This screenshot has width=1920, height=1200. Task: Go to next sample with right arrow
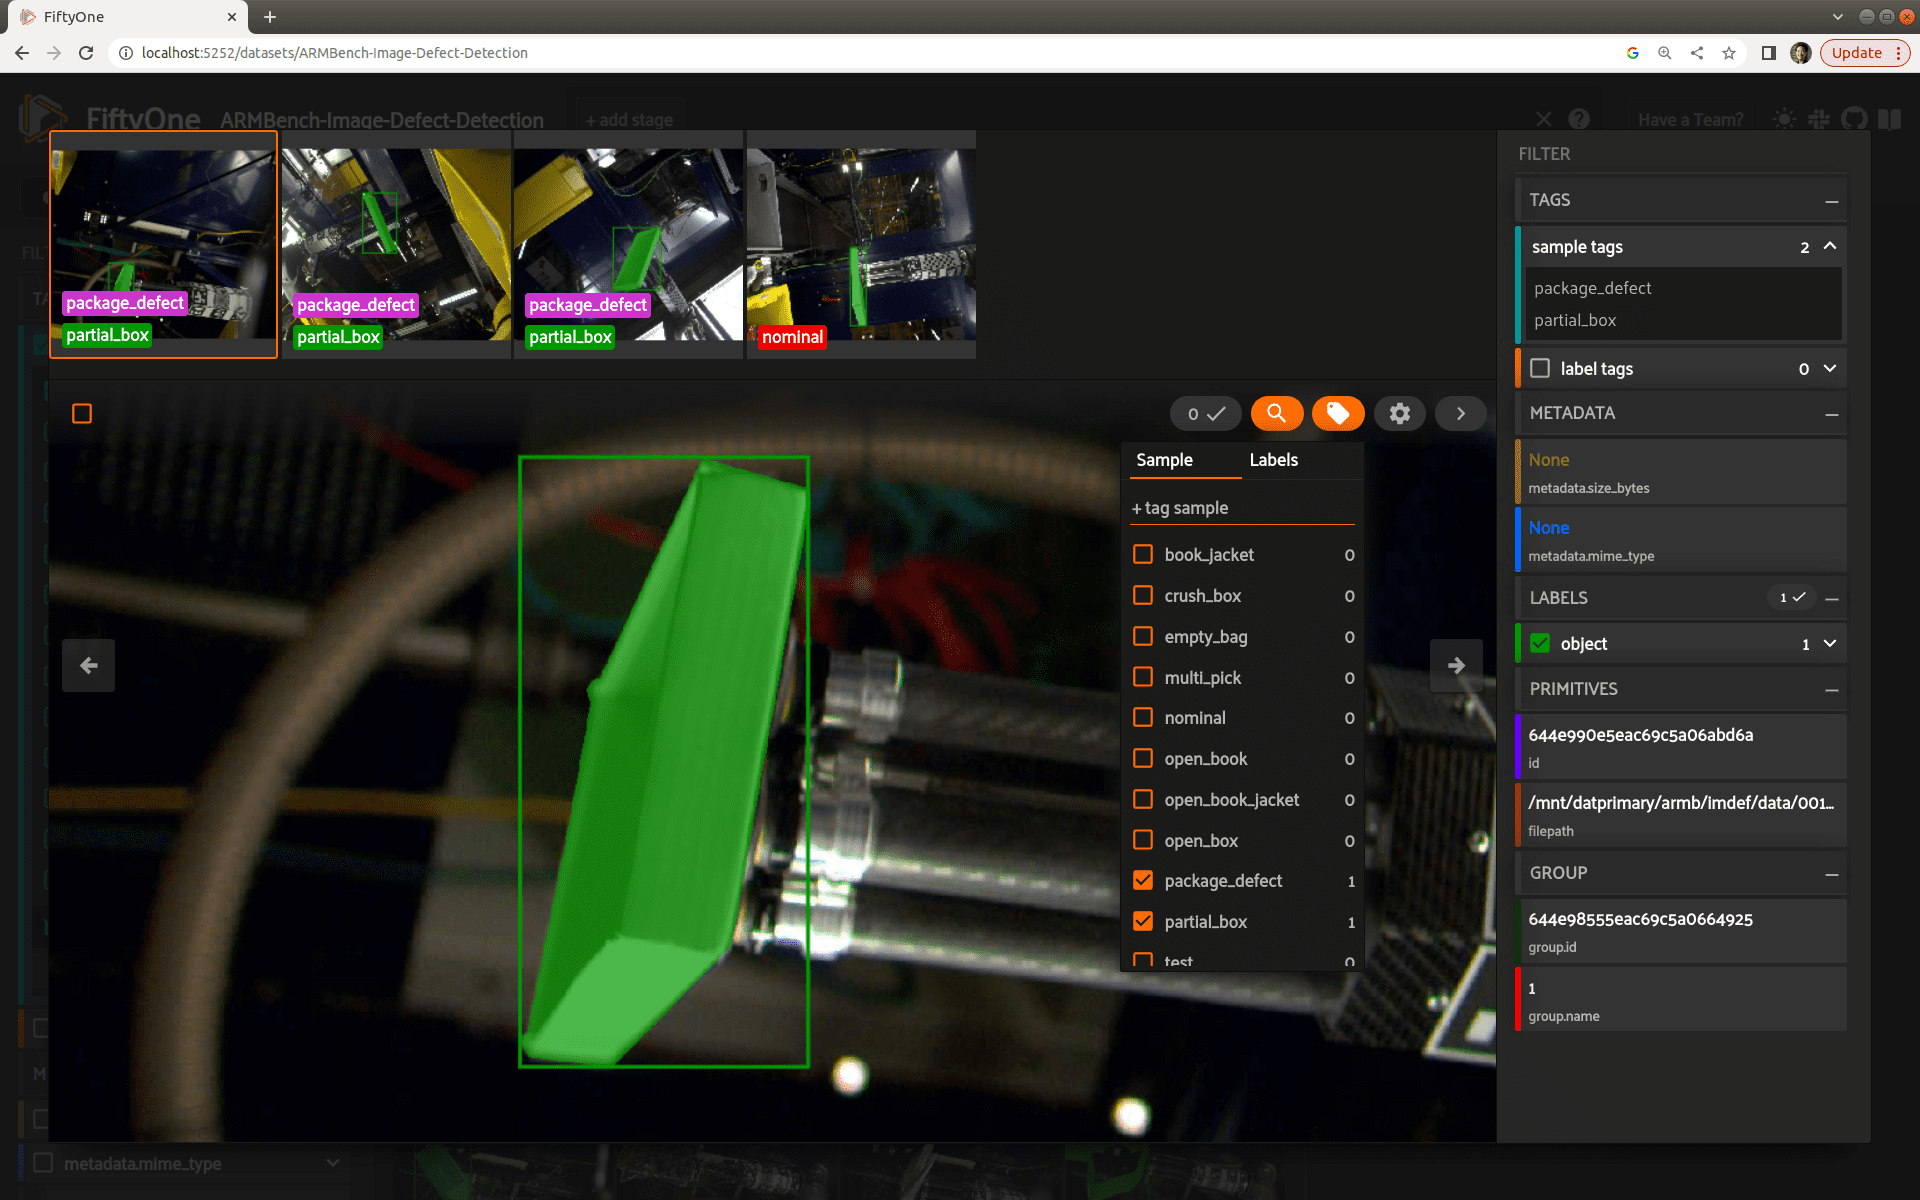click(x=1456, y=665)
